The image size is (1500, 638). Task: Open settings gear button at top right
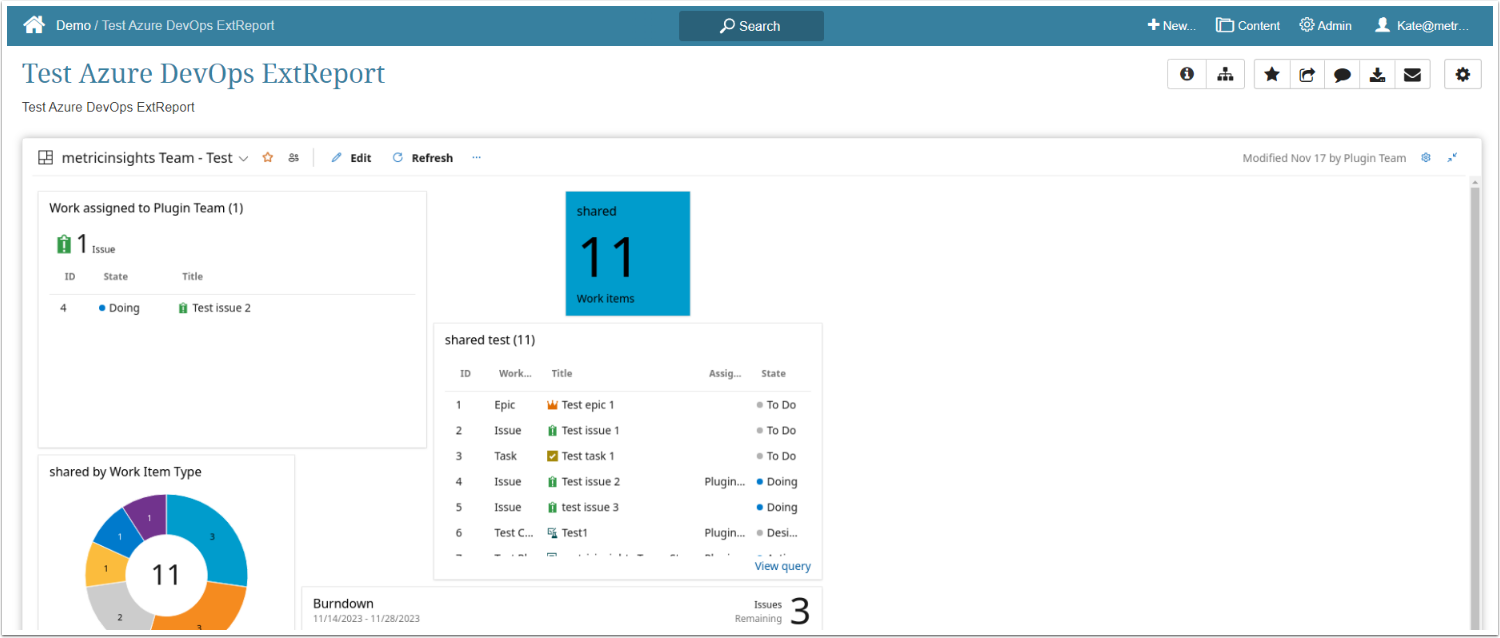click(1462, 74)
